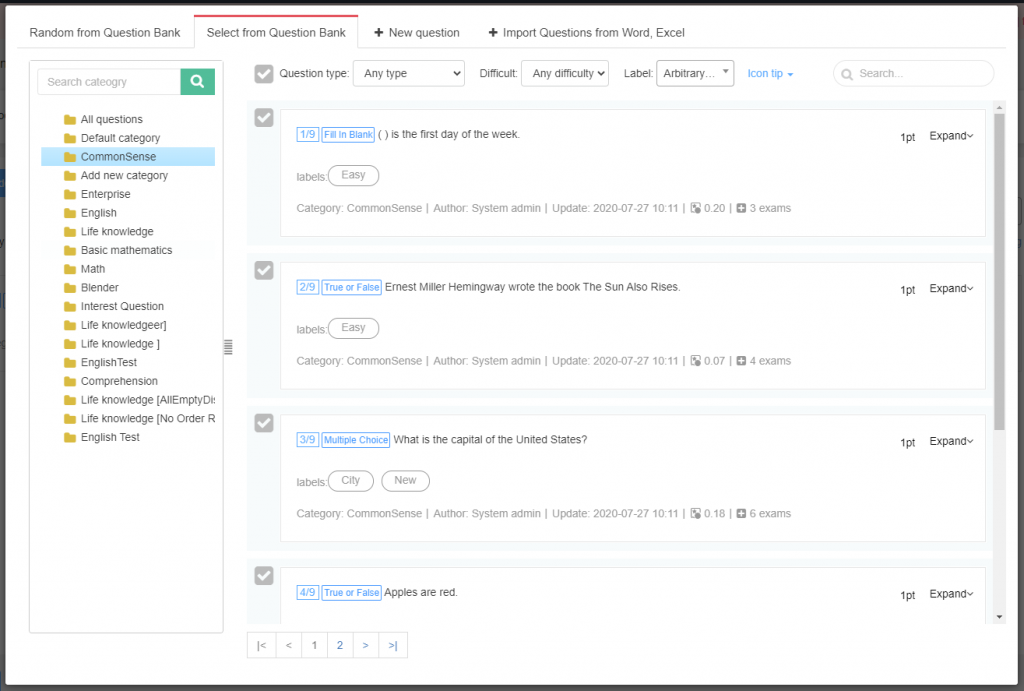Click the difficulty stat icon on question 2
The image size is (1024, 691).
[x=696, y=361]
